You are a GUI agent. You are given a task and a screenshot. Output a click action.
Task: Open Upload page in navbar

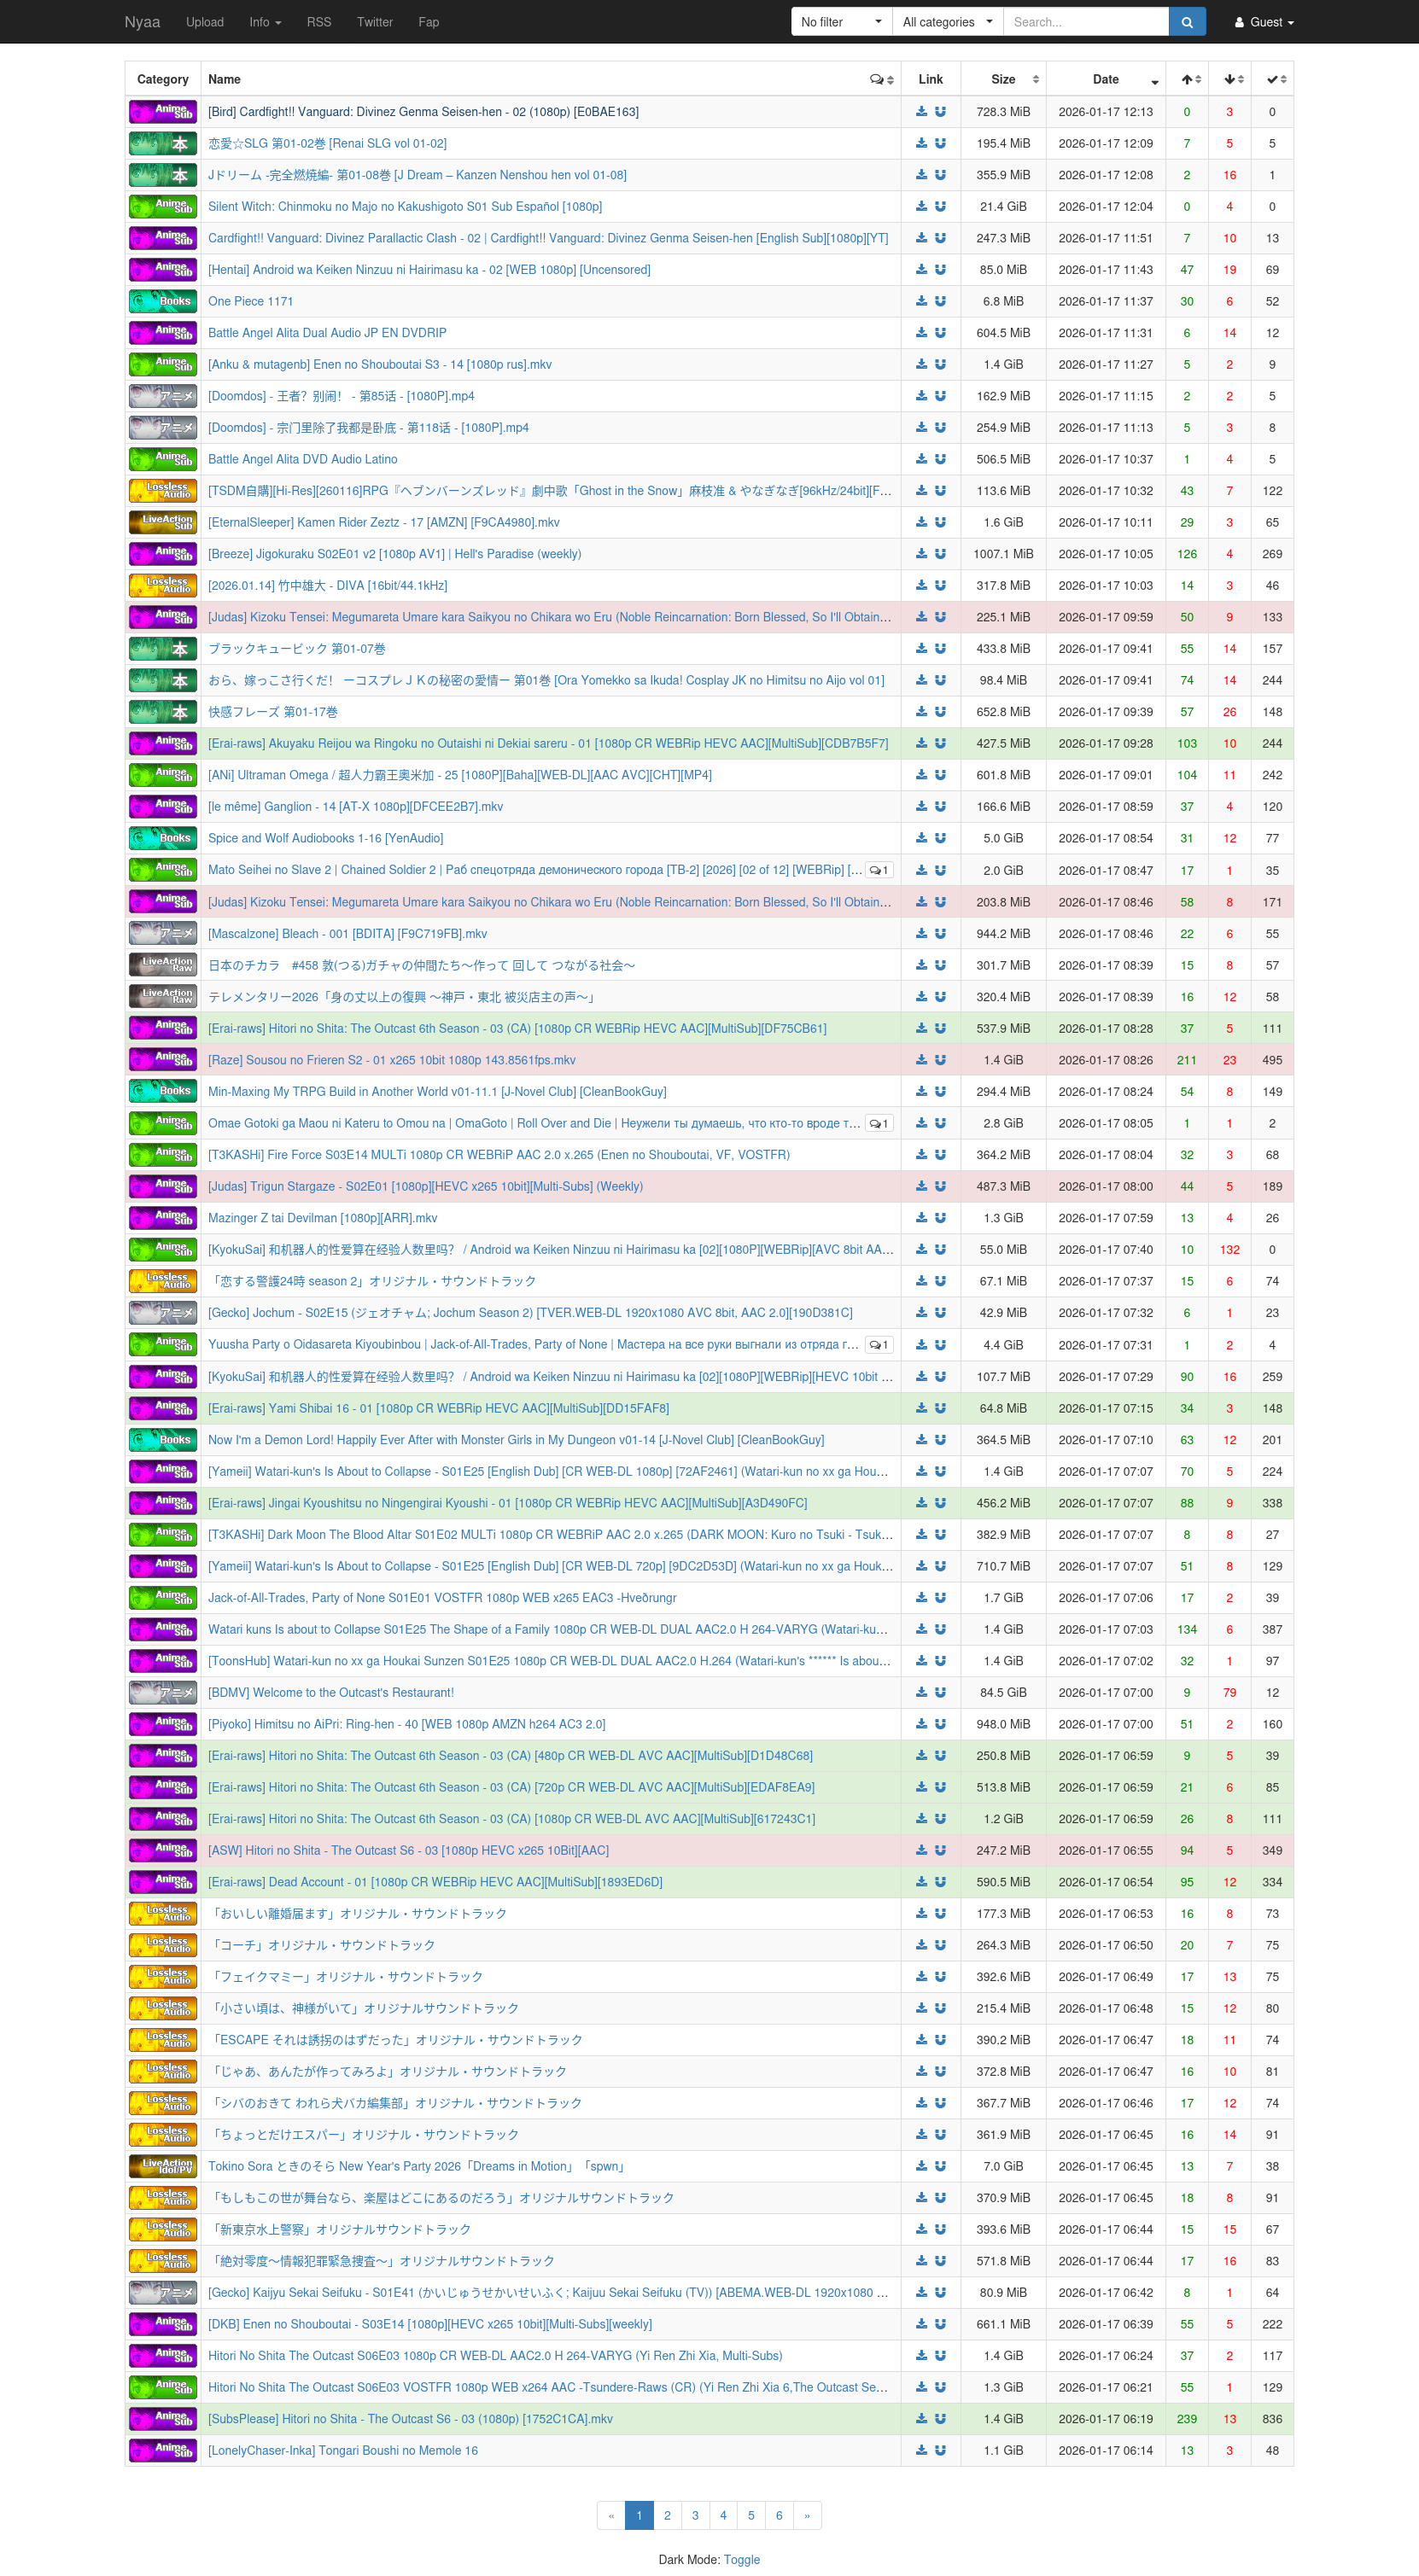pyautogui.click(x=205, y=22)
